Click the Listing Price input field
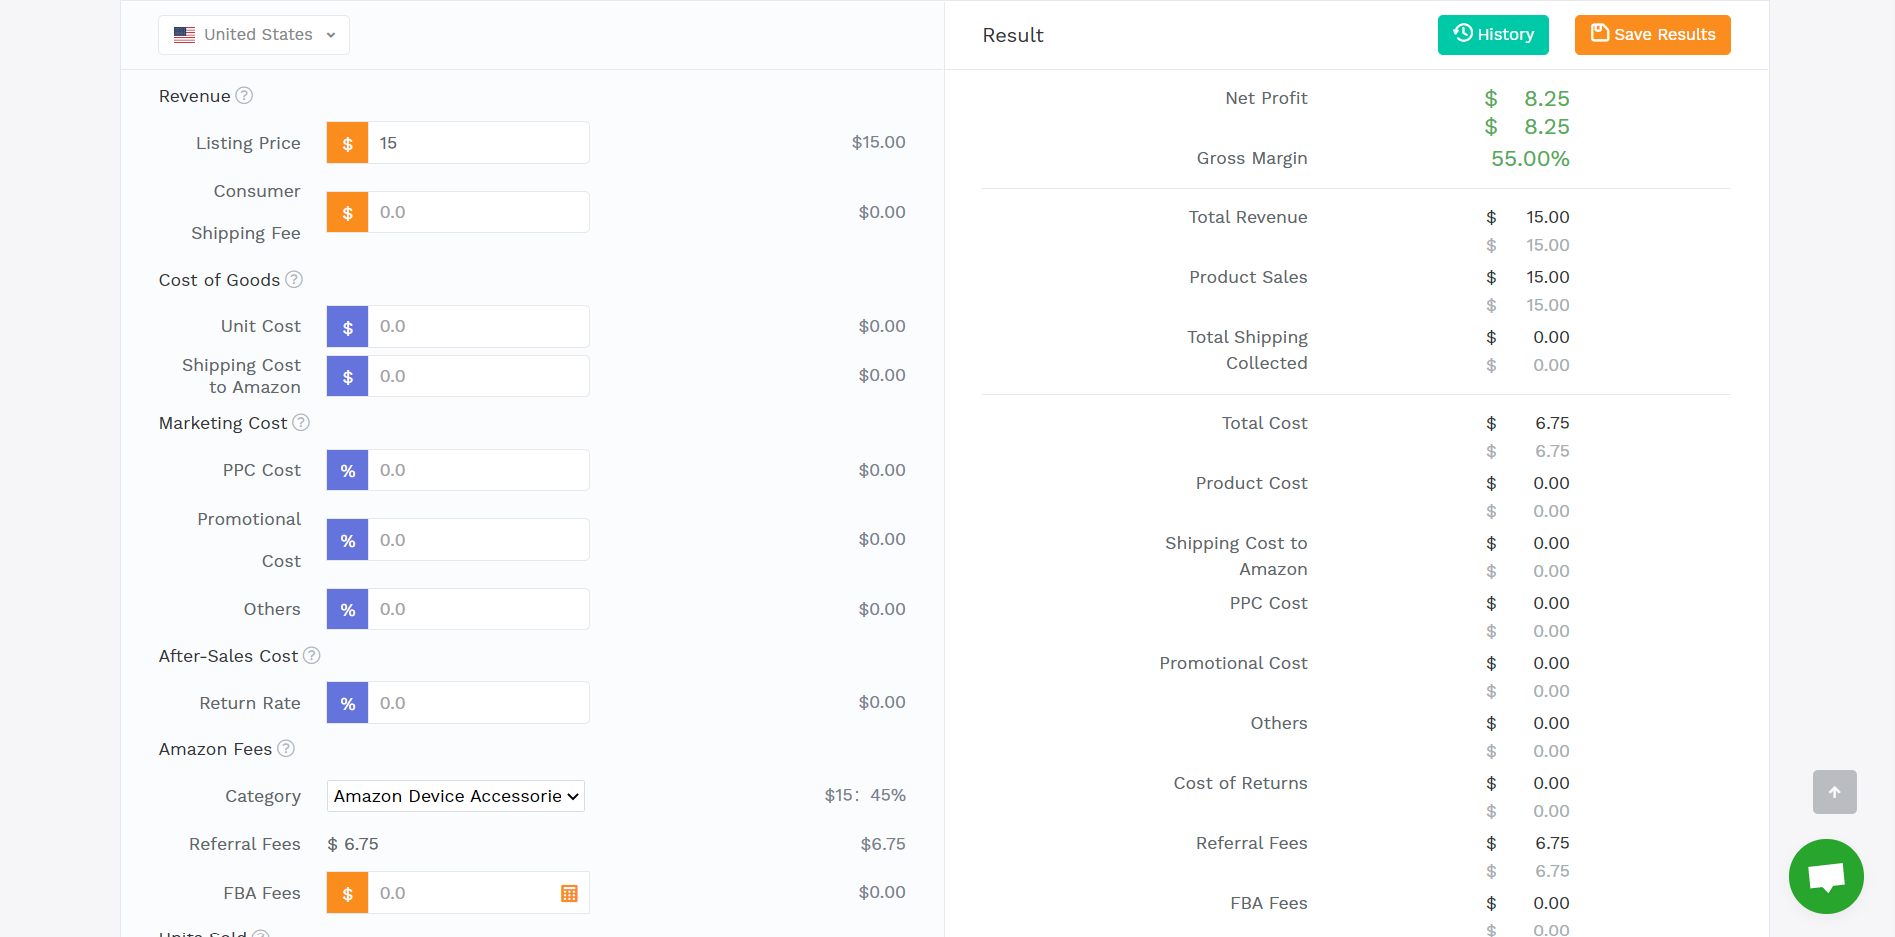Viewport: 1895px width, 937px height. [x=478, y=143]
